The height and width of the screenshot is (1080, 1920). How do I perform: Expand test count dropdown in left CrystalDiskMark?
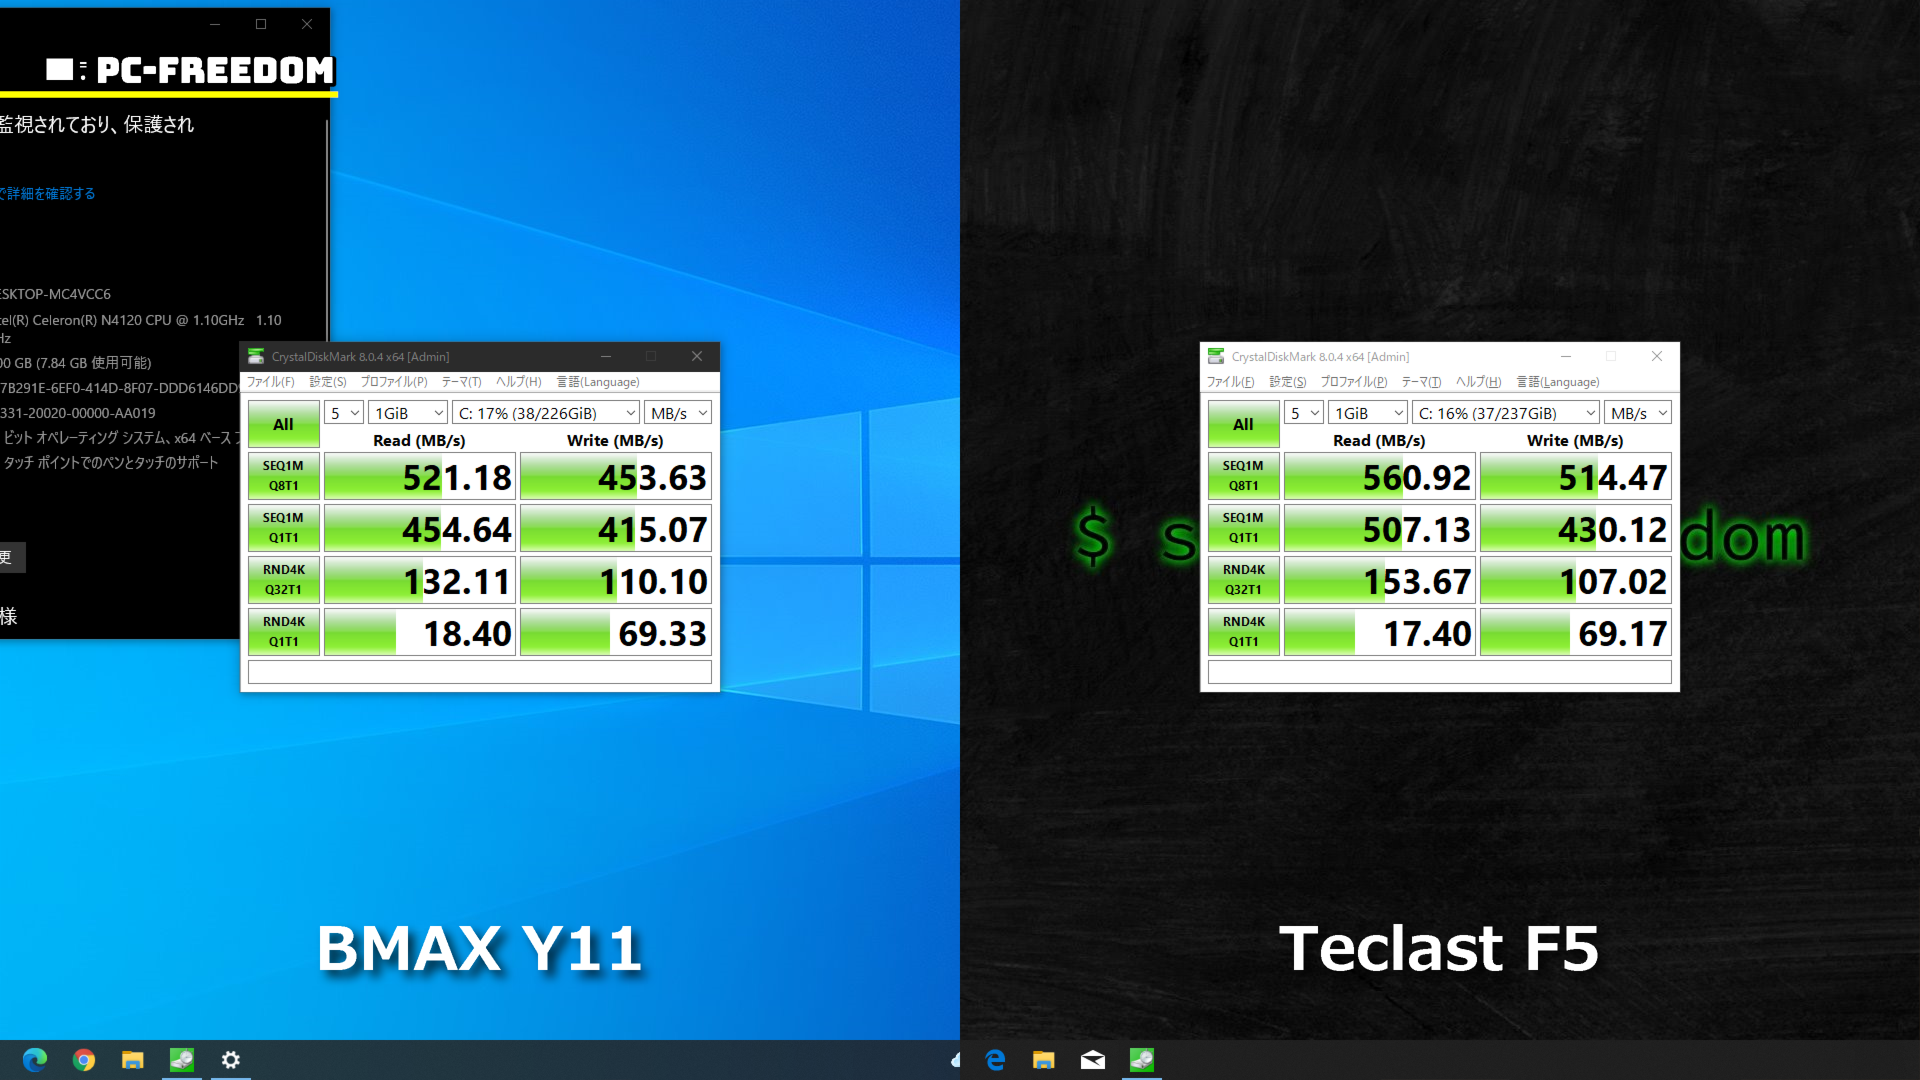coord(344,413)
